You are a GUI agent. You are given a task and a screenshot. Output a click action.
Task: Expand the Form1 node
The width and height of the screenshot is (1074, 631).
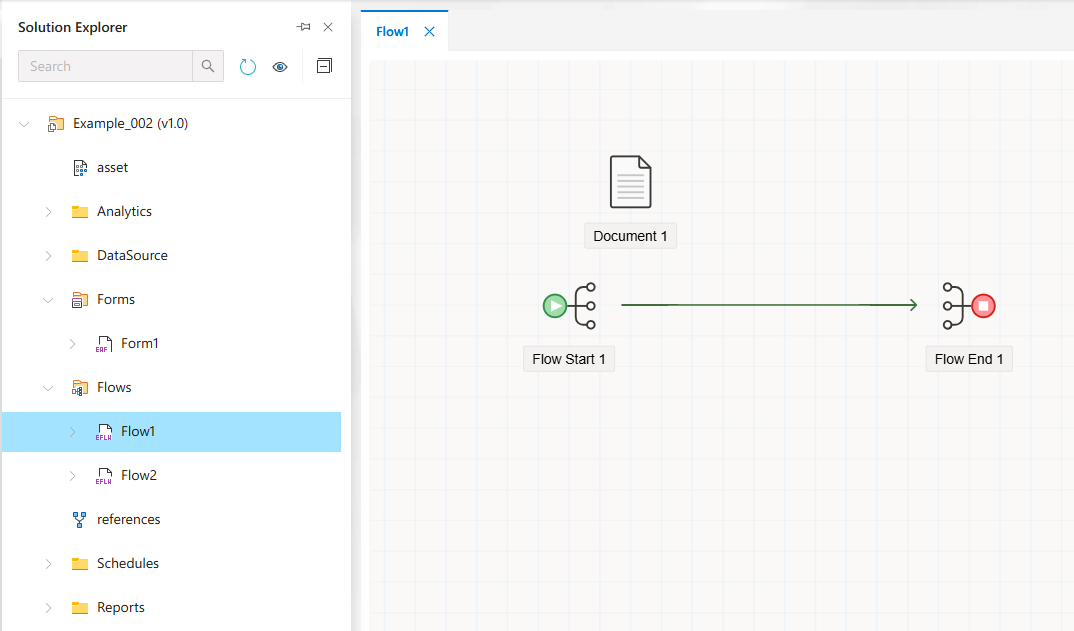[72, 344]
